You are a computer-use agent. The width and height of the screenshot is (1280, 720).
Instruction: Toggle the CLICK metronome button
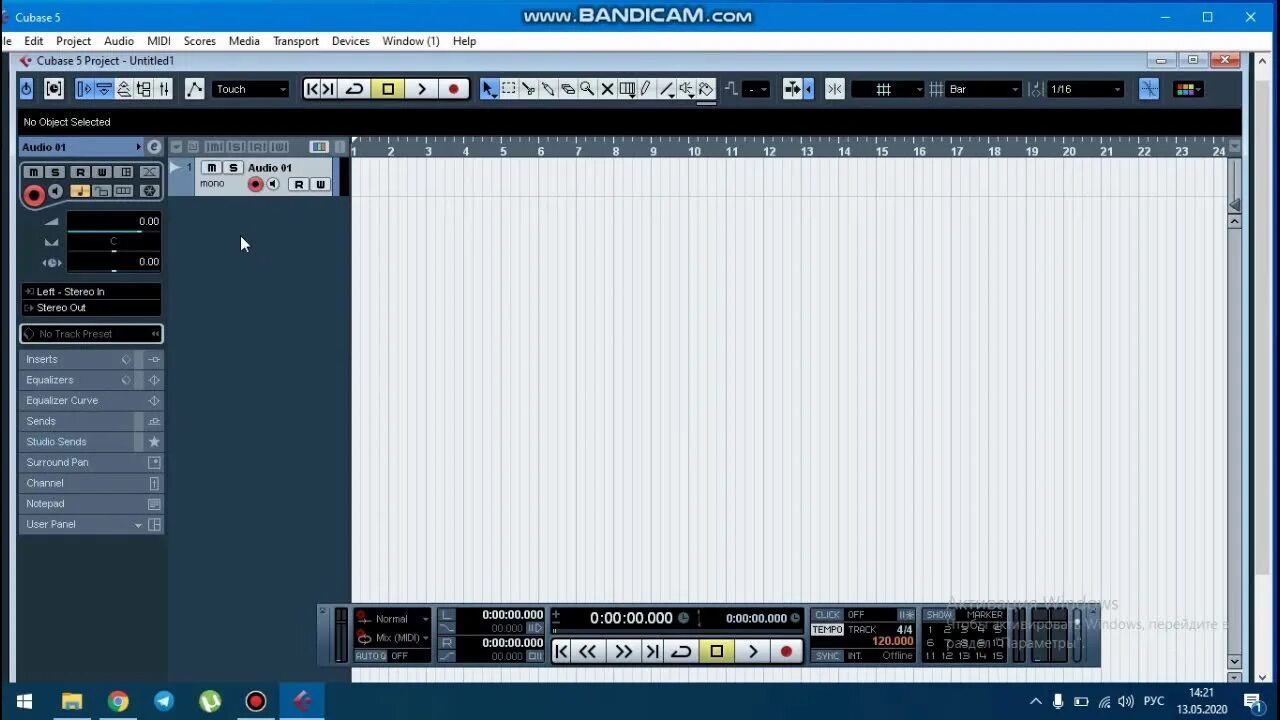coord(828,615)
